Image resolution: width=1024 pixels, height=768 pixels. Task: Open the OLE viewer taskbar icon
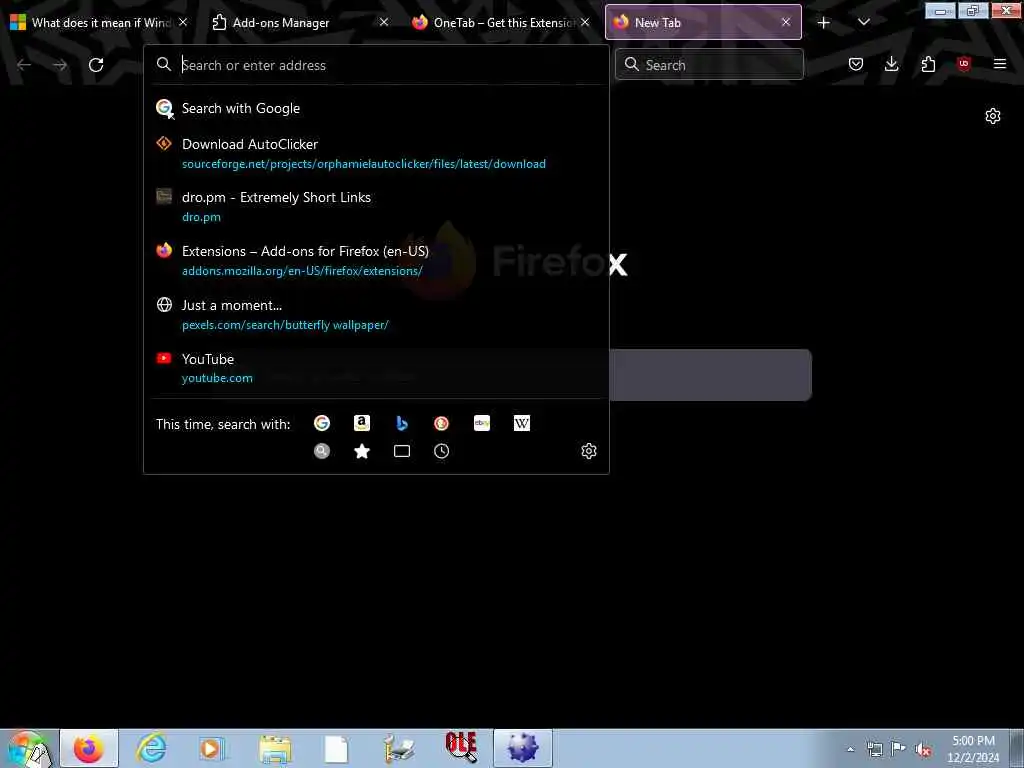pos(461,748)
